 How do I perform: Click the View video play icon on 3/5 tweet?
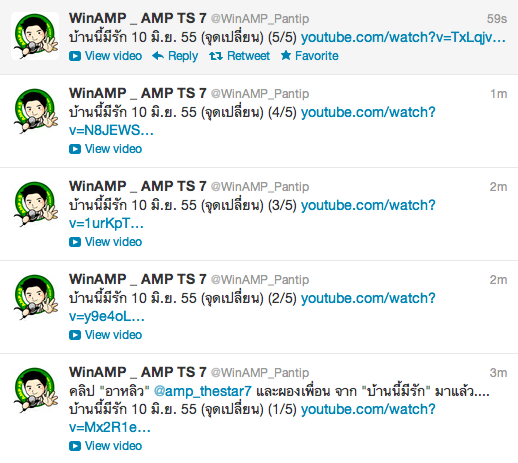click(x=75, y=242)
